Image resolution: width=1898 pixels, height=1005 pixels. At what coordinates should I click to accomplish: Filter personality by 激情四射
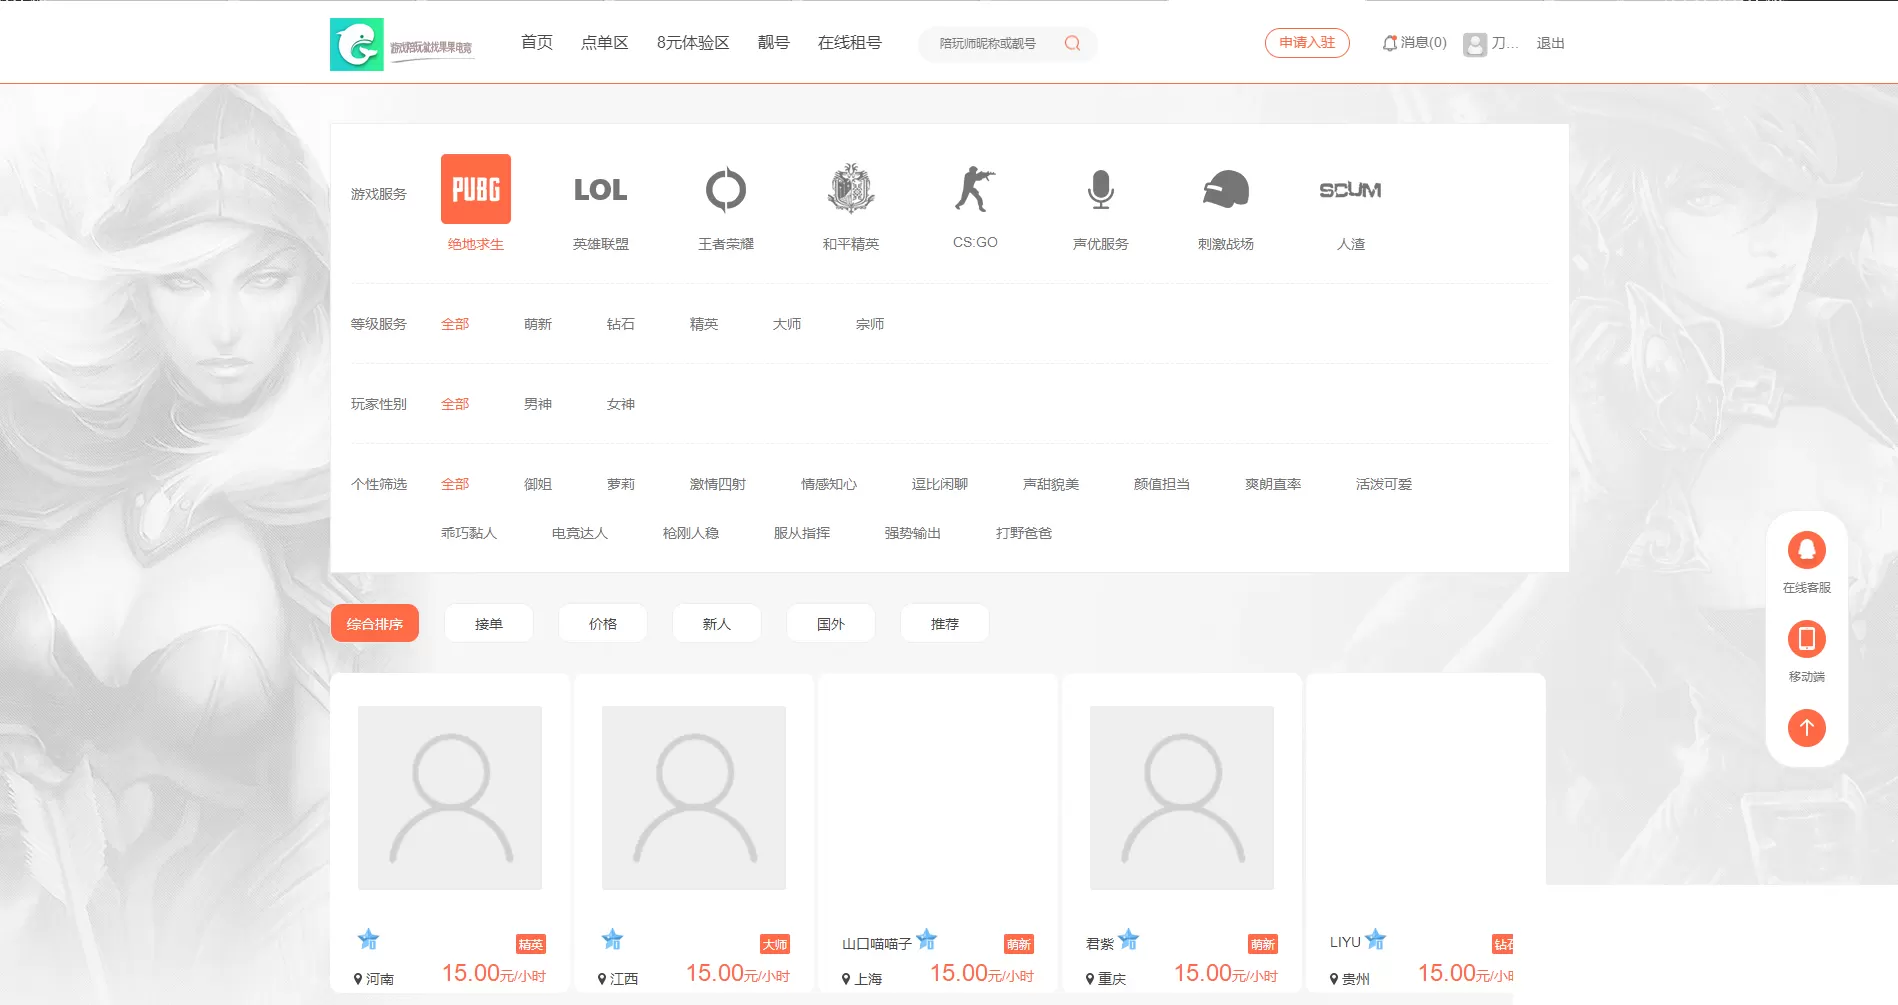pyautogui.click(x=718, y=484)
